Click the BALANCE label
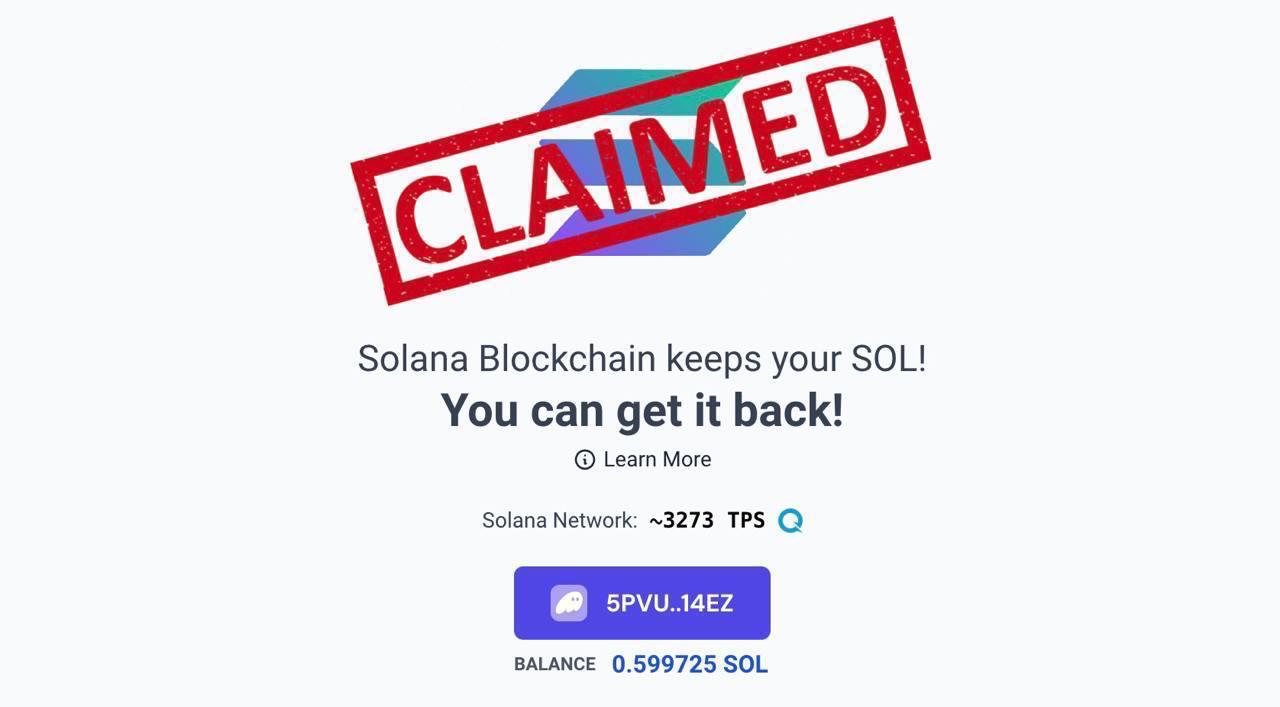The width and height of the screenshot is (1280, 707). [554, 665]
